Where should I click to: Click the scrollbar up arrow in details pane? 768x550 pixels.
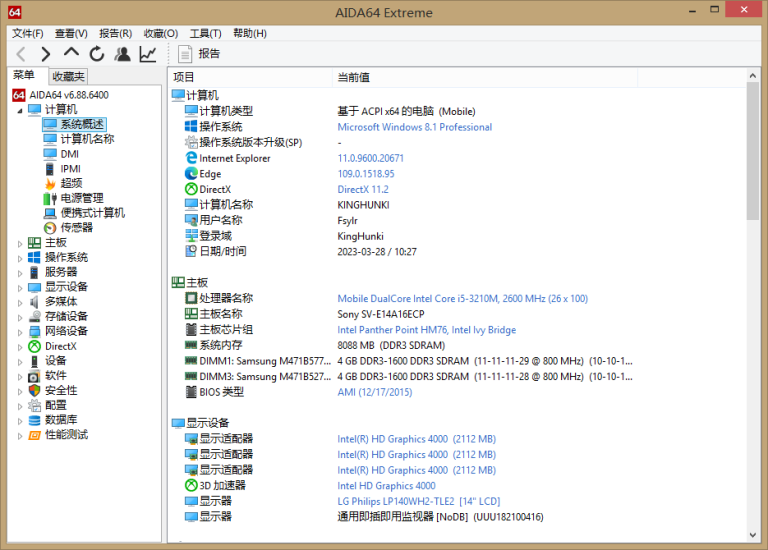[753, 75]
